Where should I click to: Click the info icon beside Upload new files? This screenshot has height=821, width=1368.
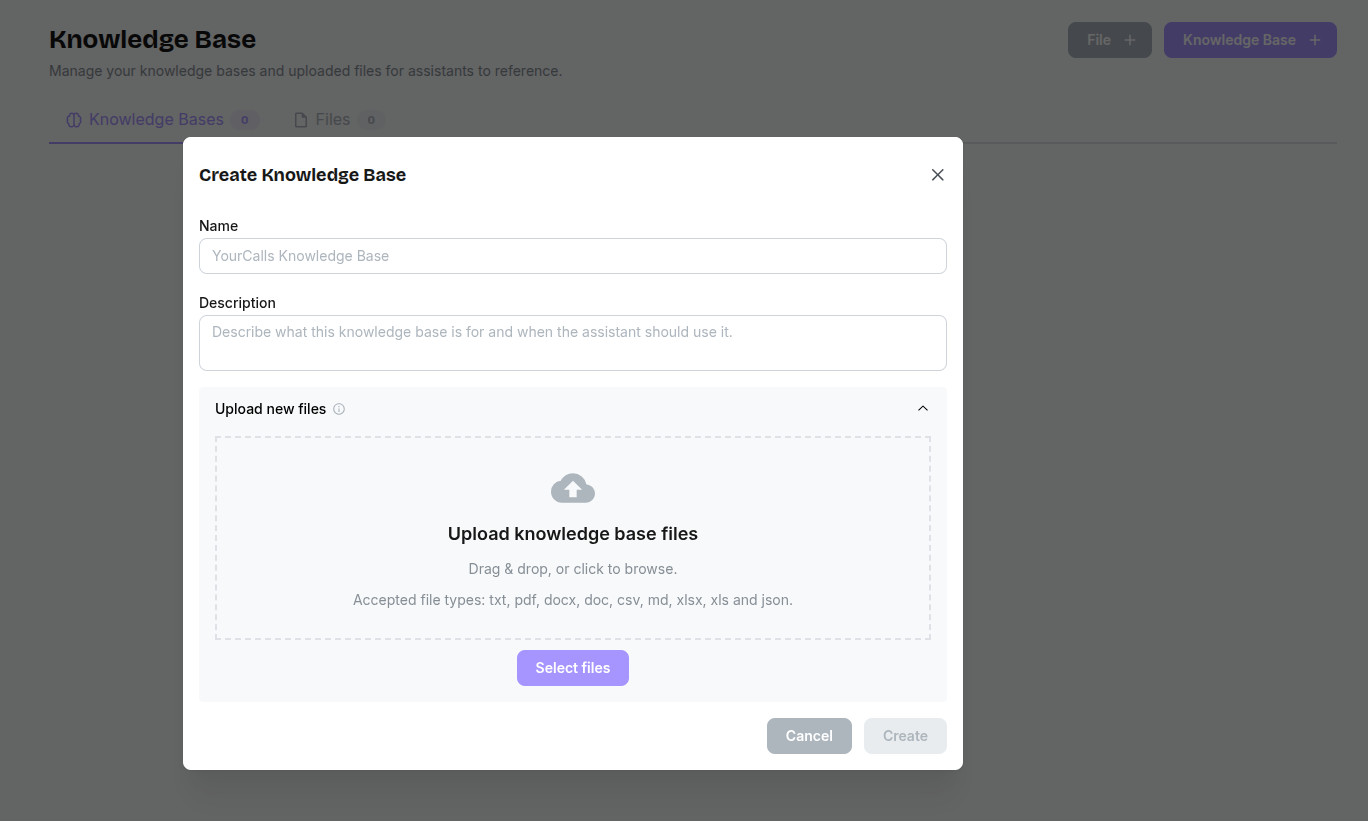tap(339, 409)
